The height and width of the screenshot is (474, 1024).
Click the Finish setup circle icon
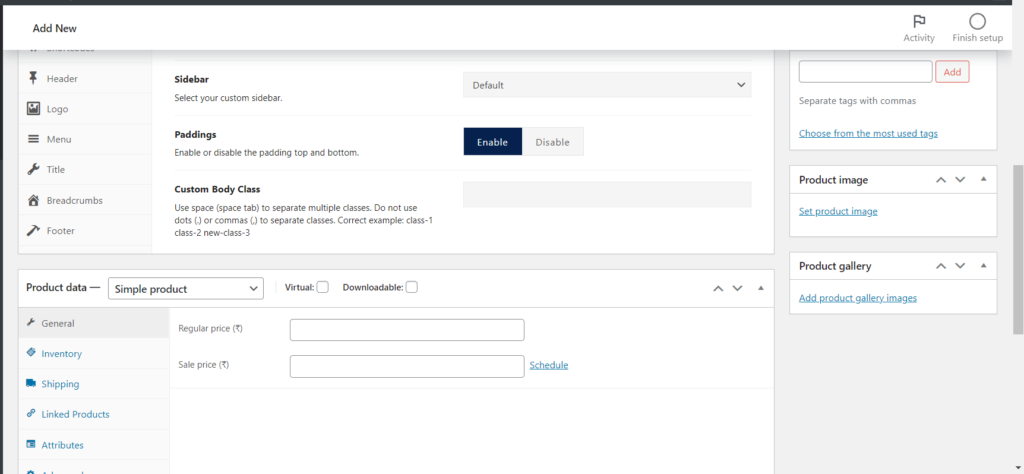(977, 21)
